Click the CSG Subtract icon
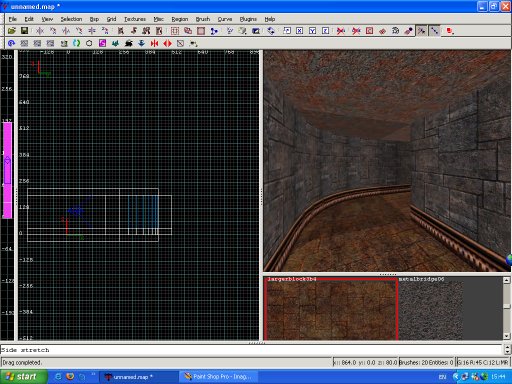The image size is (512, 384). point(175,31)
